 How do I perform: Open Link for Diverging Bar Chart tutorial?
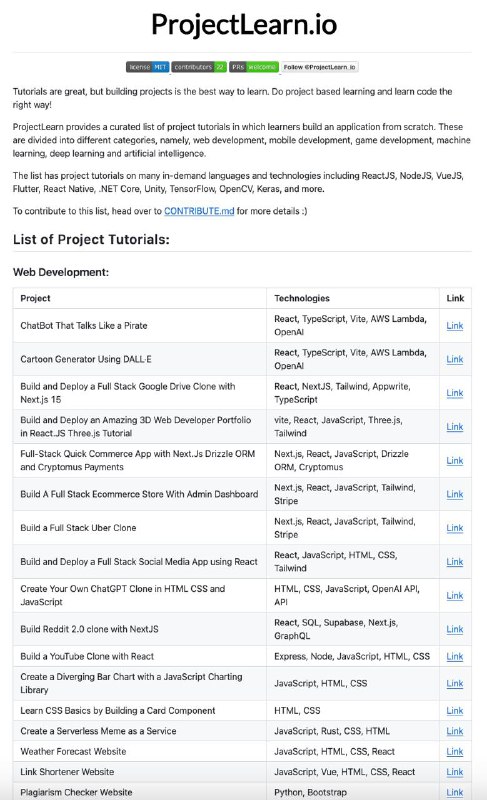click(454, 683)
